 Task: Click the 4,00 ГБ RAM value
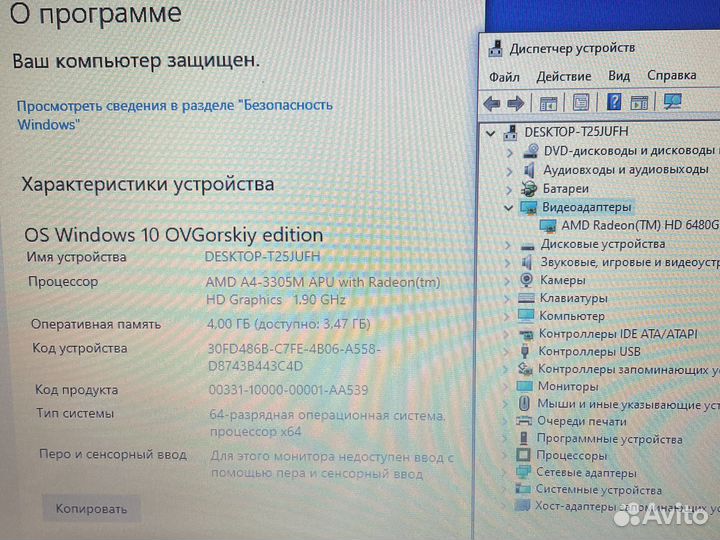288,324
